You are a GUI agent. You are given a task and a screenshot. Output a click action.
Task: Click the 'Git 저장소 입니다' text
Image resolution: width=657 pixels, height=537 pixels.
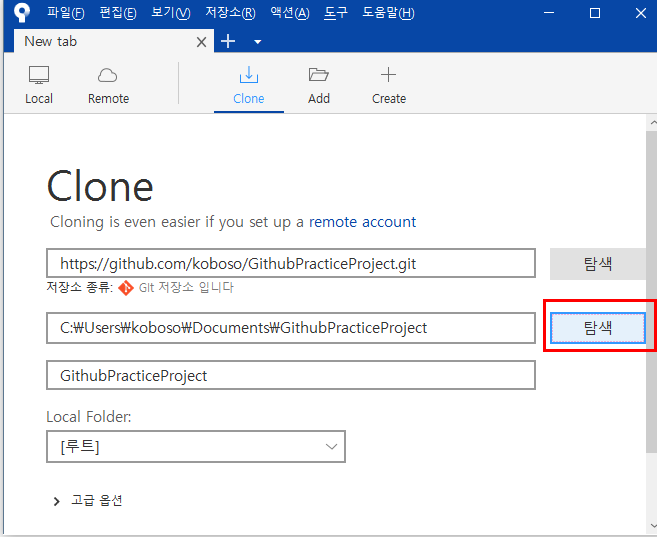186,287
